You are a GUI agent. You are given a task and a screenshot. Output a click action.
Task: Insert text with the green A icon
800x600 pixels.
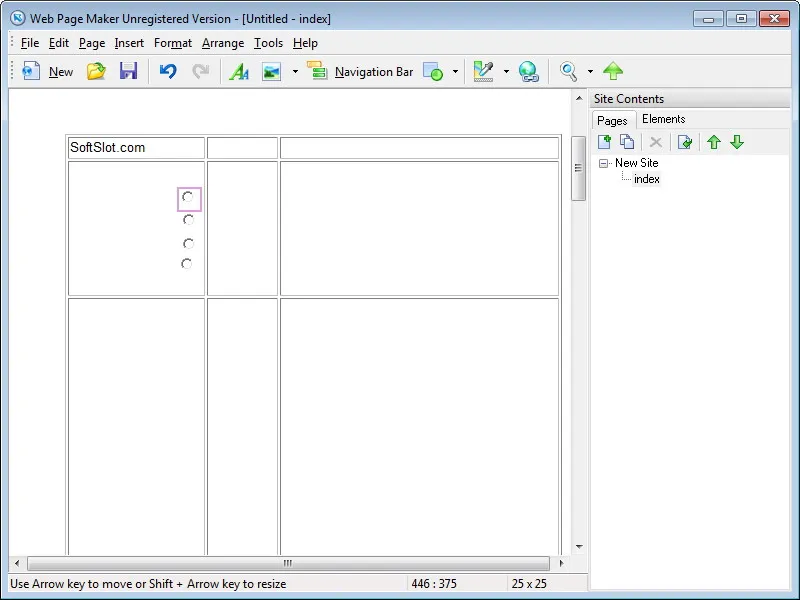click(x=239, y=71)
